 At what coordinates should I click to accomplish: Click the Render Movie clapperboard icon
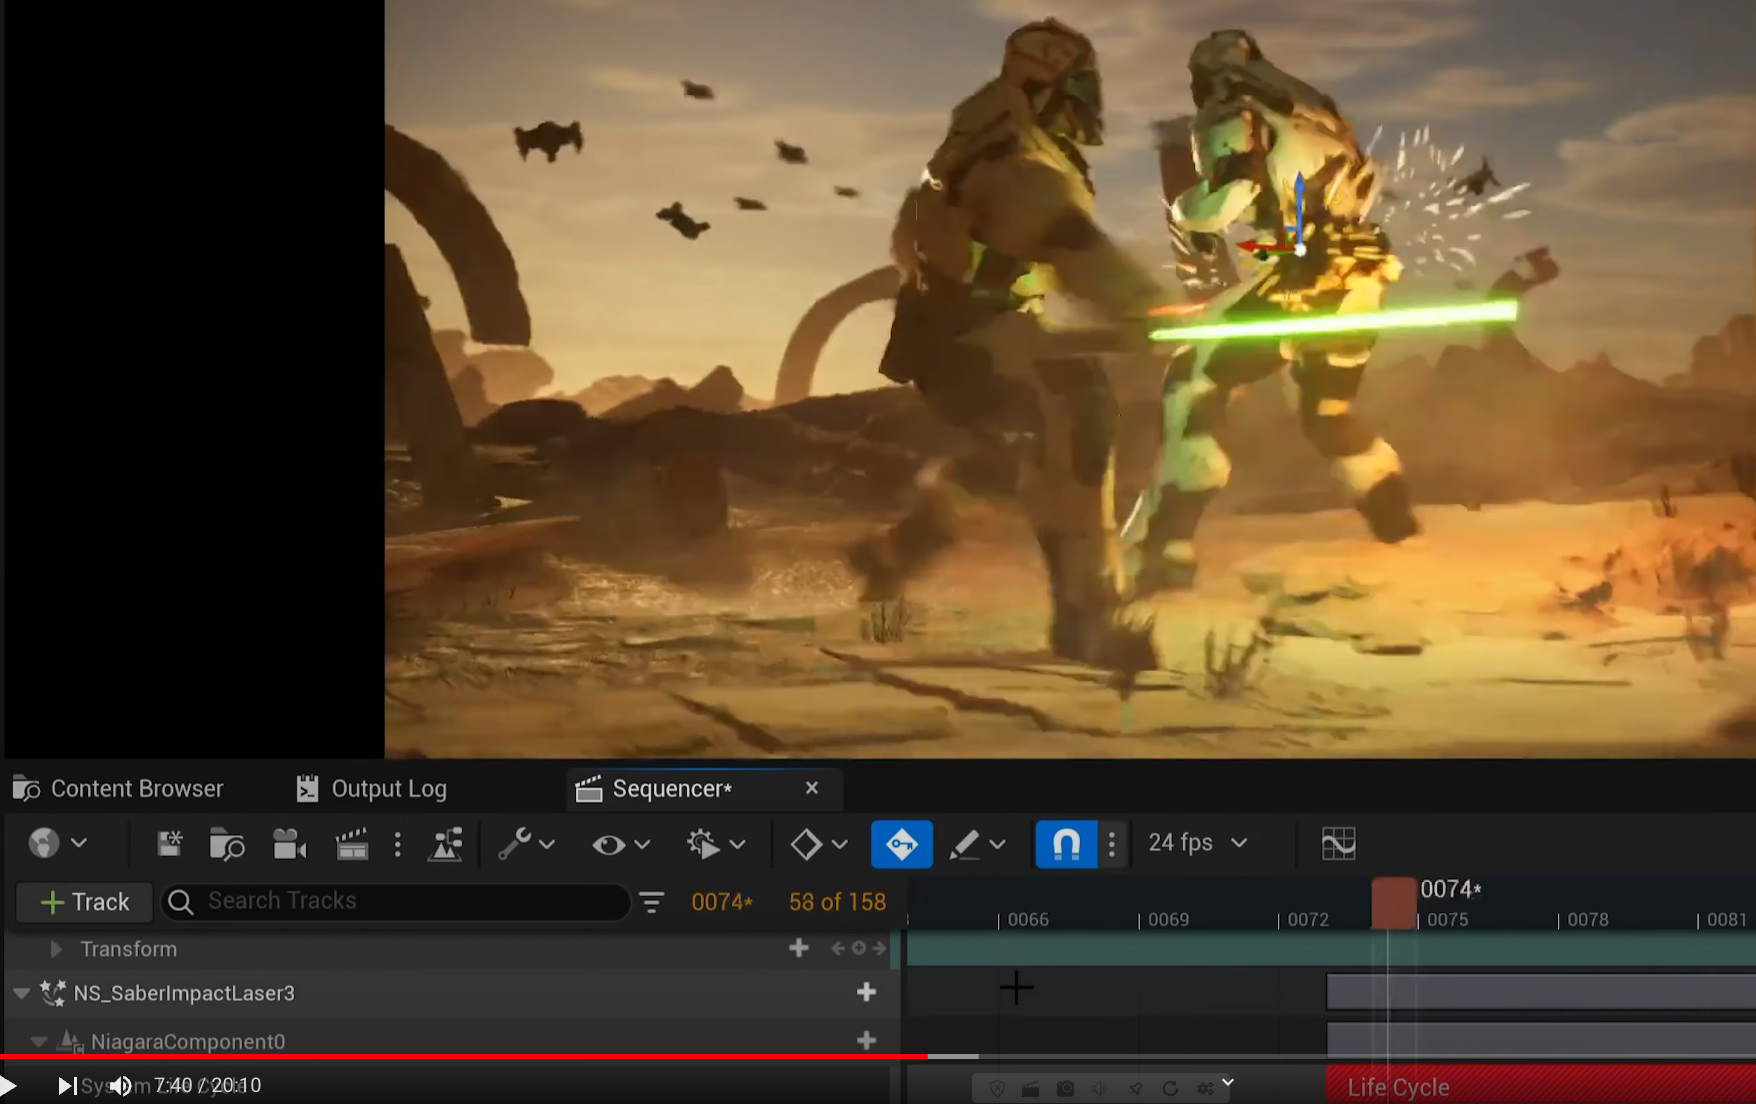tap(351, 844)
